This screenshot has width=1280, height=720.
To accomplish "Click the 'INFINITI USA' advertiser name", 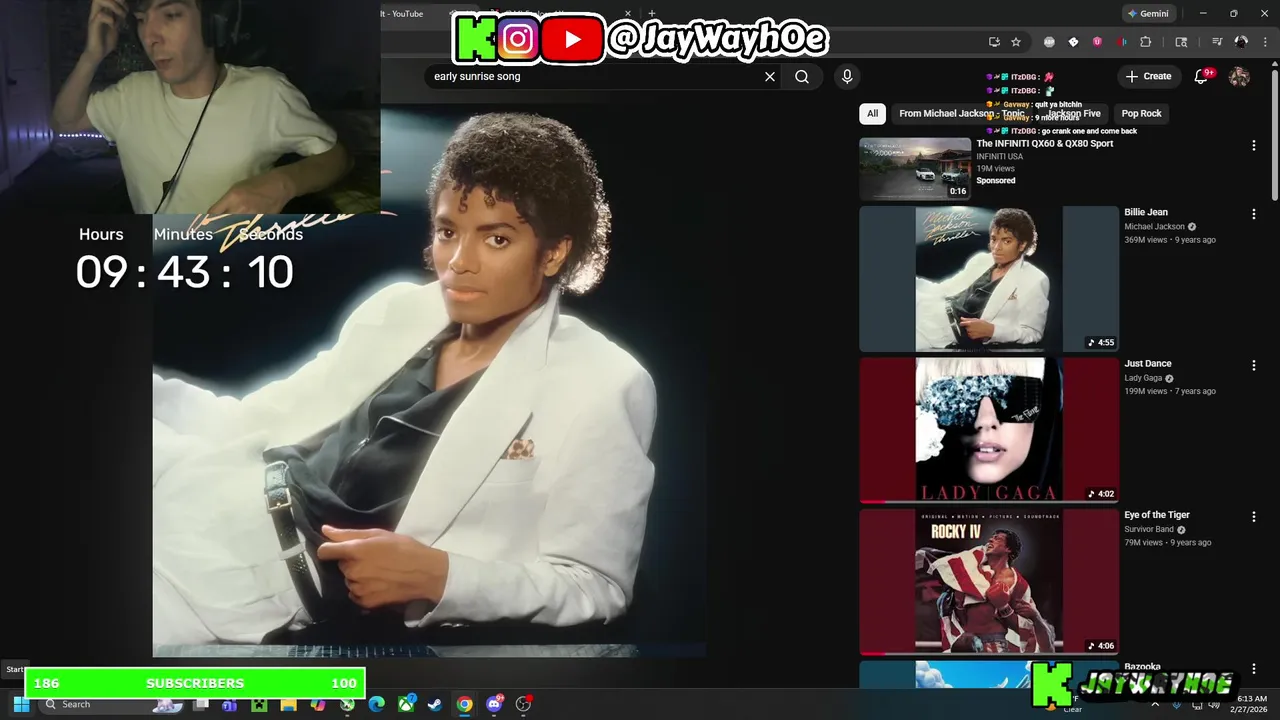I will [x=1000, y=157].
